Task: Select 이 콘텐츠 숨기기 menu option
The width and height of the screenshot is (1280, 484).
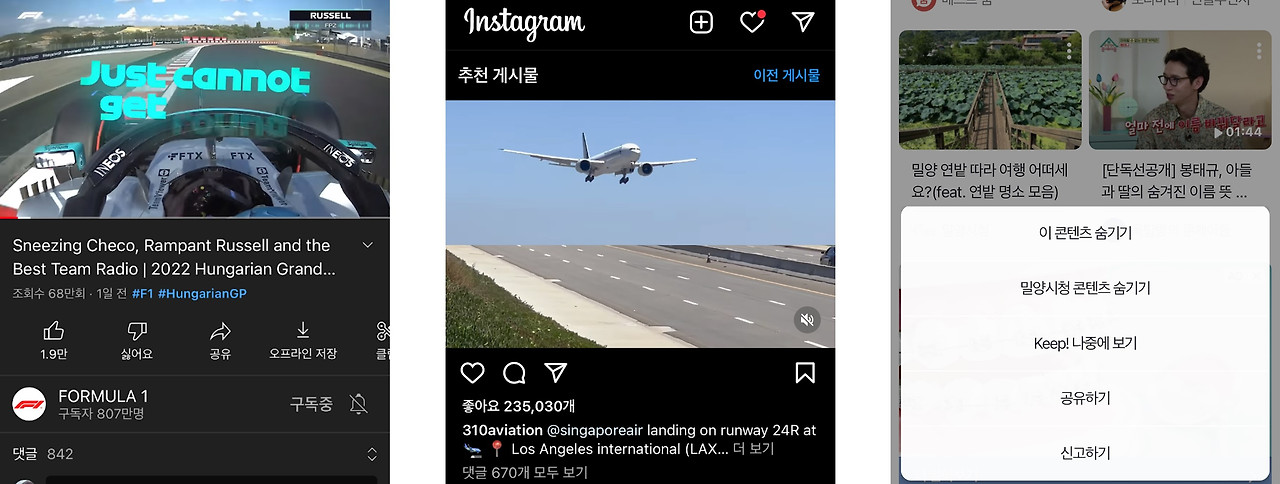Action: [1085, 233]
